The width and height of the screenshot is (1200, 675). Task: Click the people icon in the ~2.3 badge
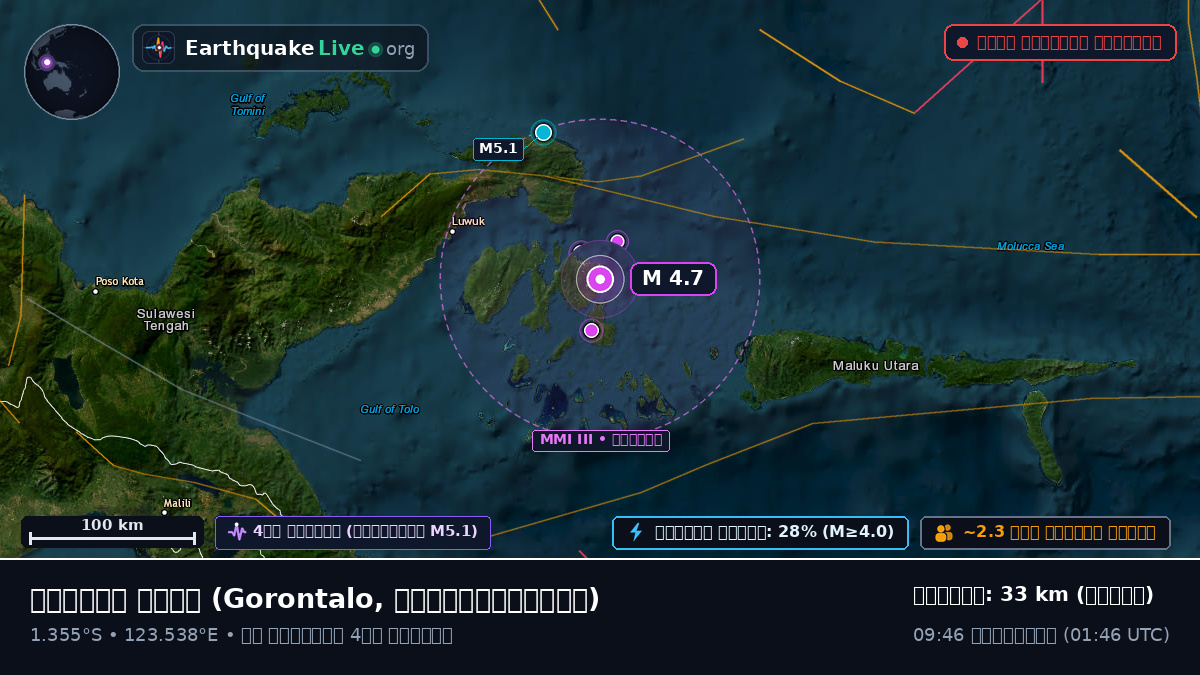pos(944,533)
